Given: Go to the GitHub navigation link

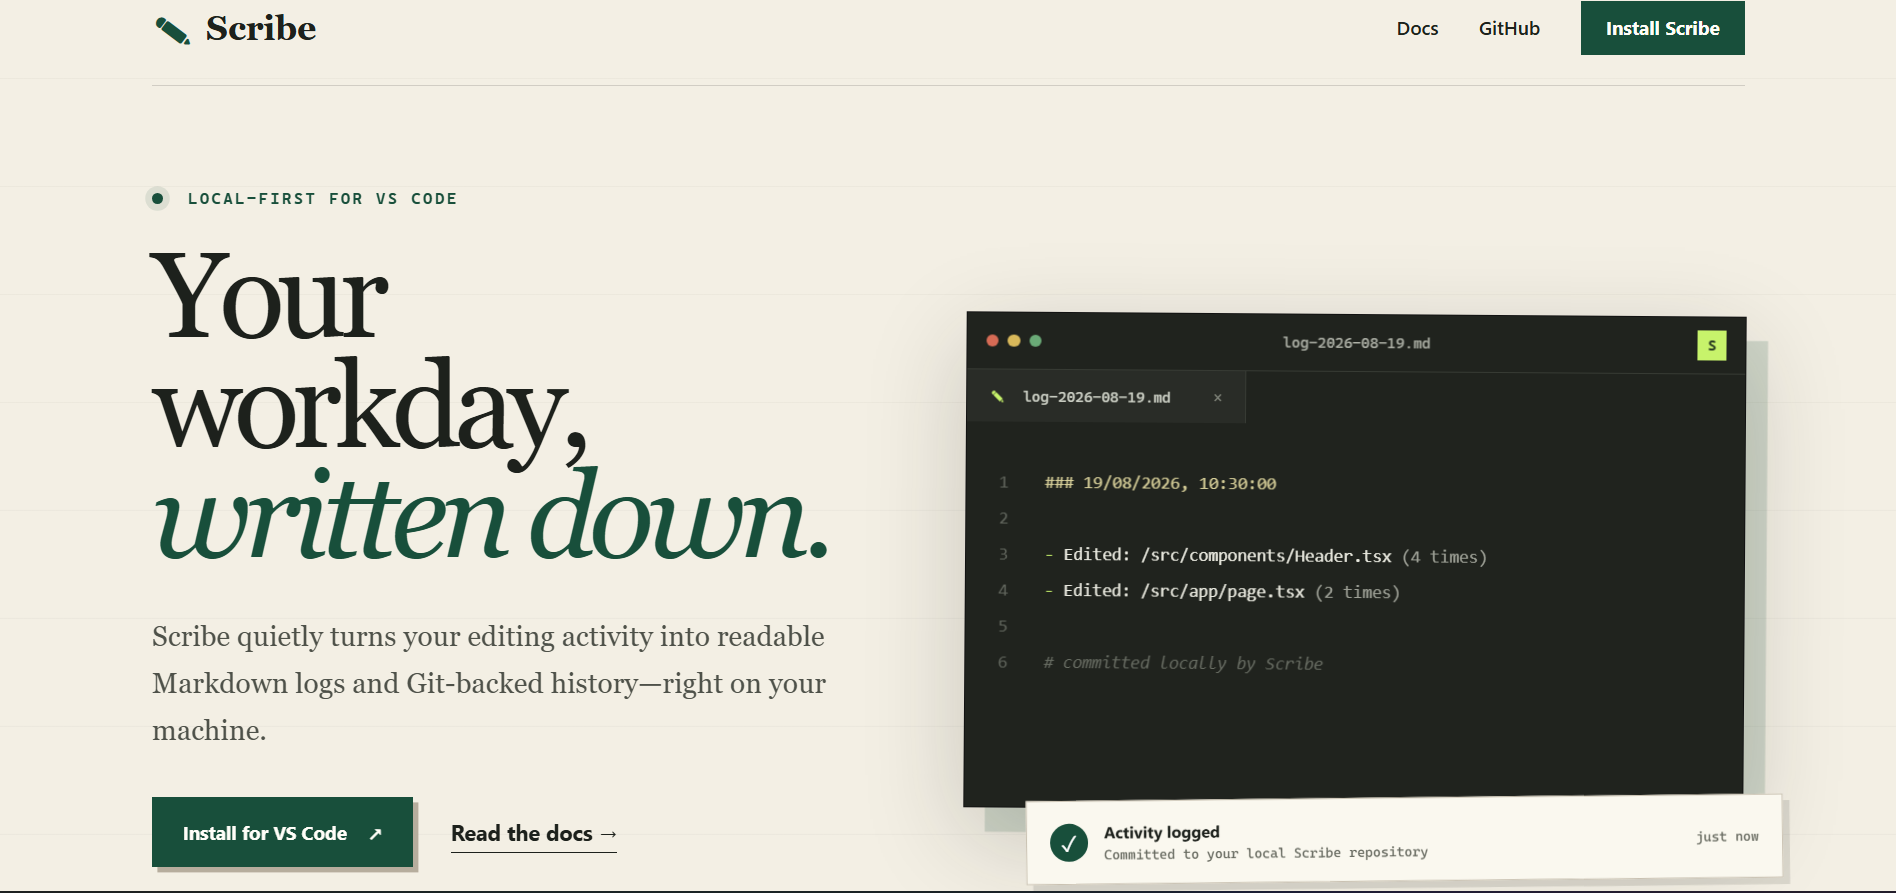Looking at the screenshot, I should [1509, 29].
